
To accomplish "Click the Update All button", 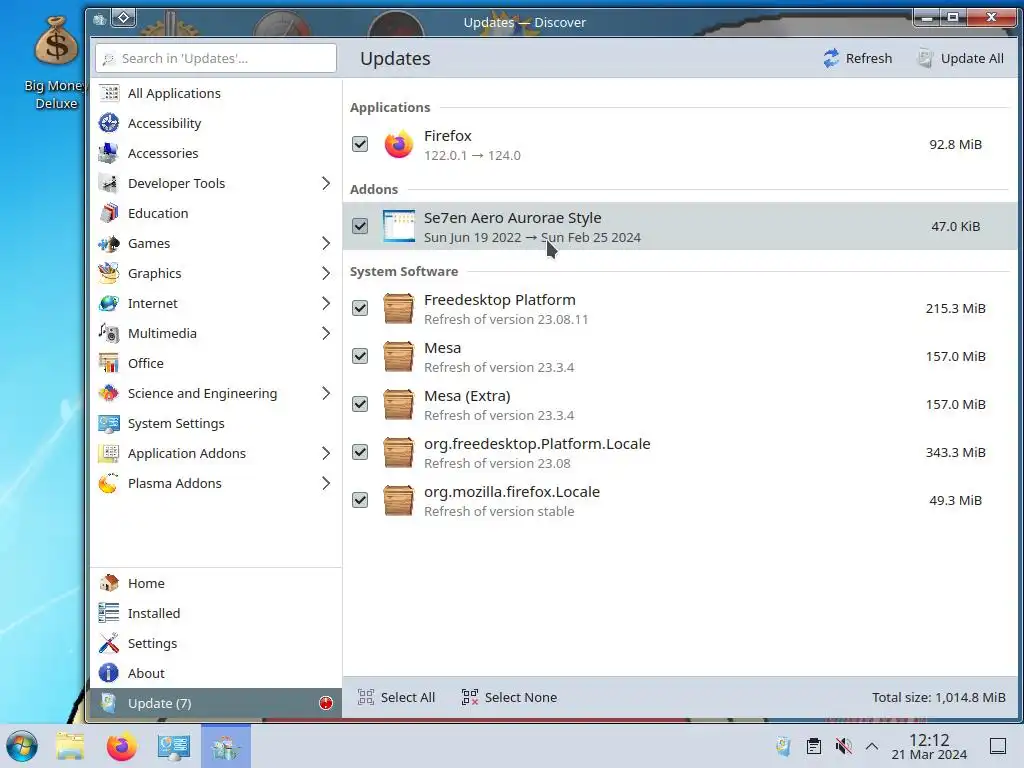I will coord(961,58).
